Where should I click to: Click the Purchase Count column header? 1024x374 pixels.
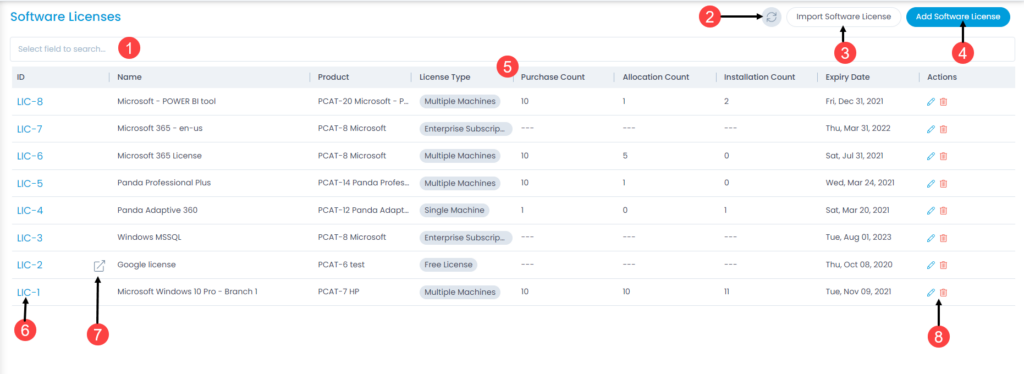552,77
